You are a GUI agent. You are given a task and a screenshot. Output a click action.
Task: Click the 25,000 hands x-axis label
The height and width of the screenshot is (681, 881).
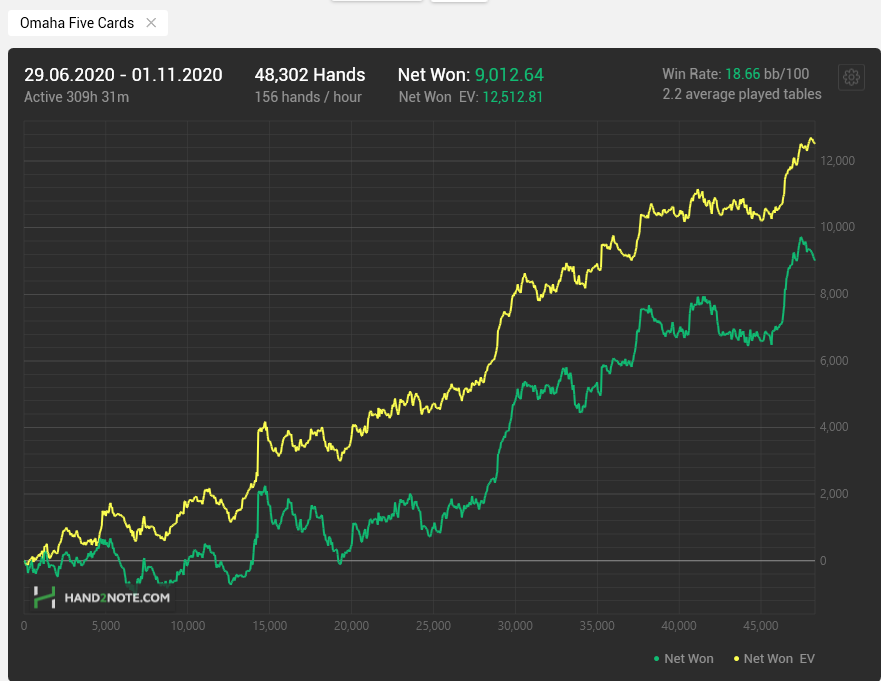(432, 626)
